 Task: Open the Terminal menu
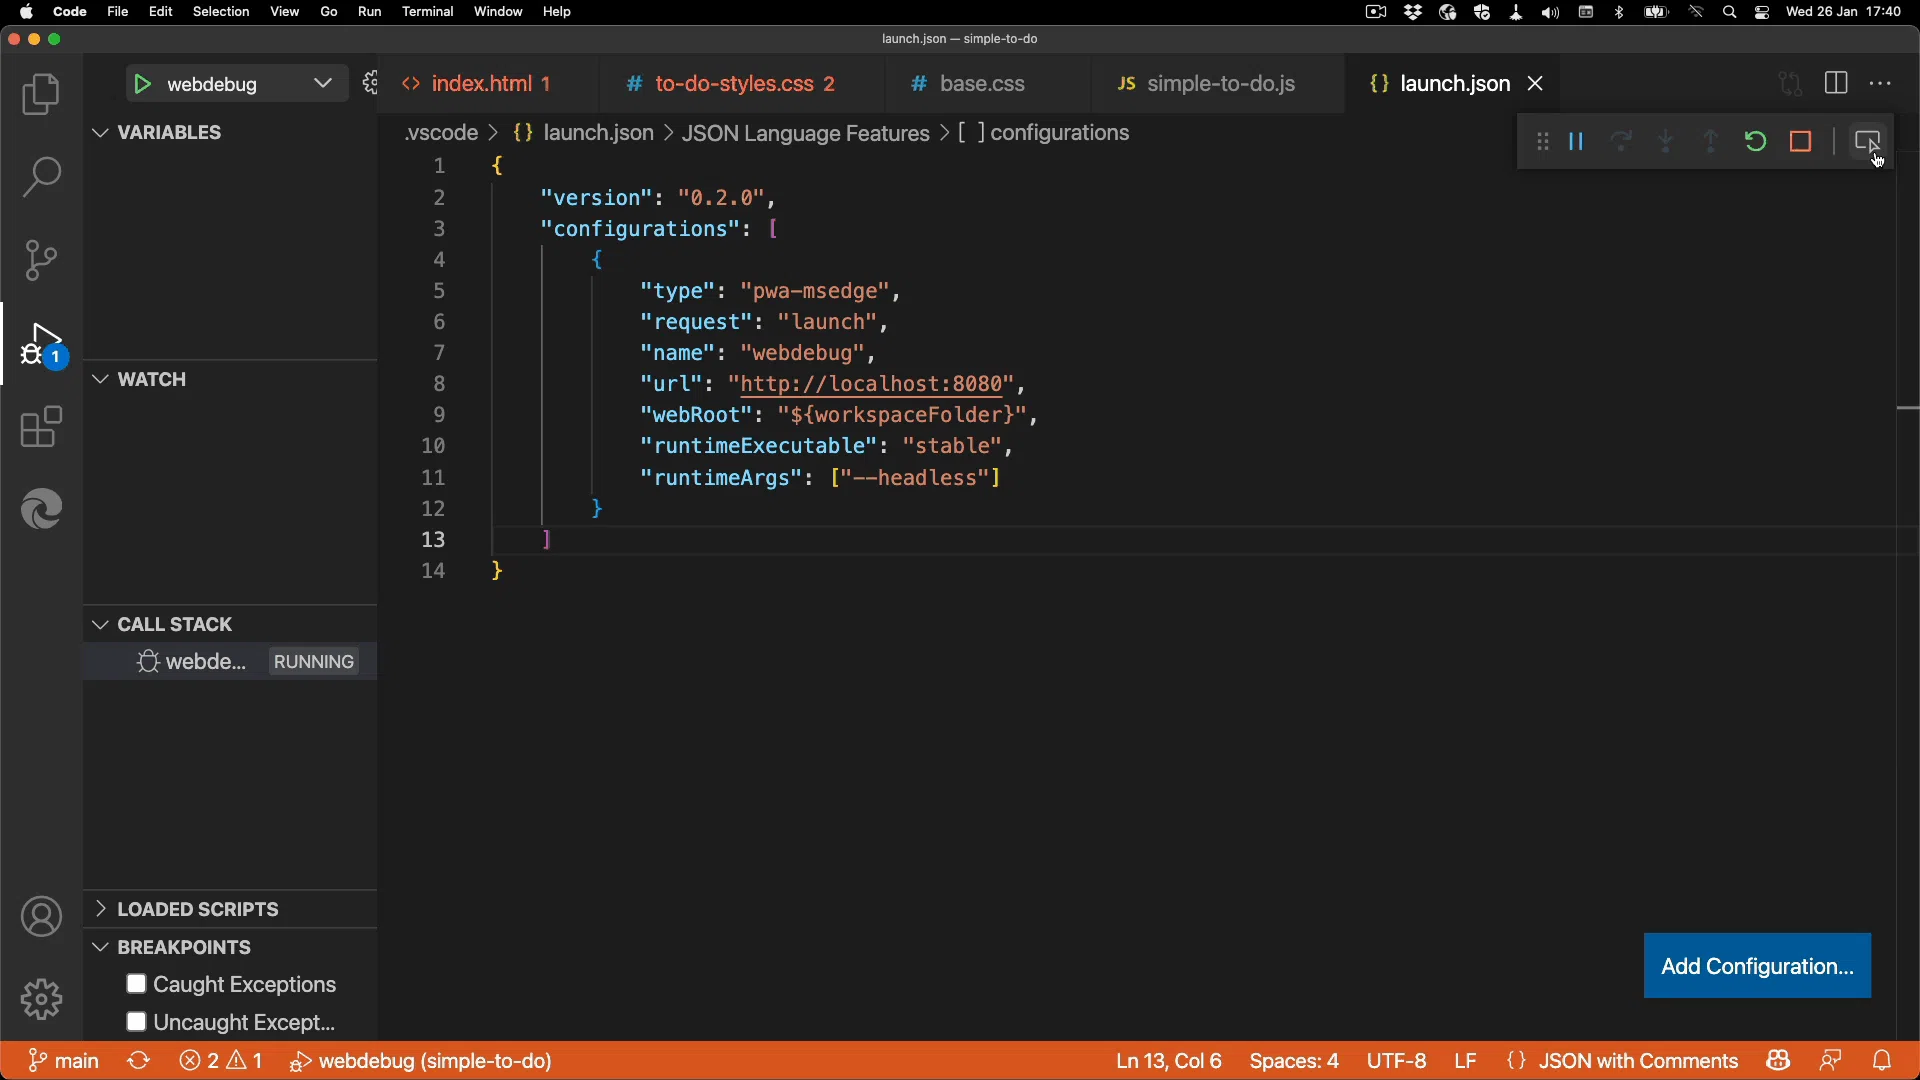point(428,12)
